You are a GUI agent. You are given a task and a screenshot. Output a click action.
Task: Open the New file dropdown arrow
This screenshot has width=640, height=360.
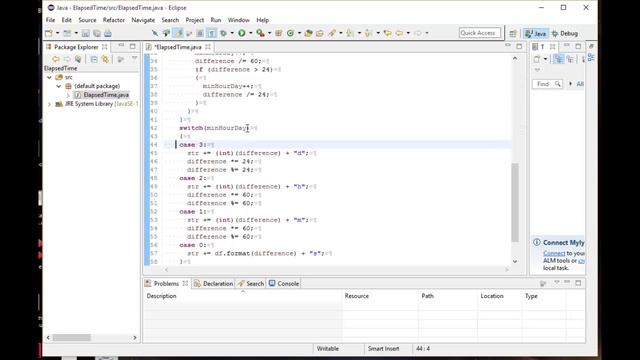click(58, 33)
